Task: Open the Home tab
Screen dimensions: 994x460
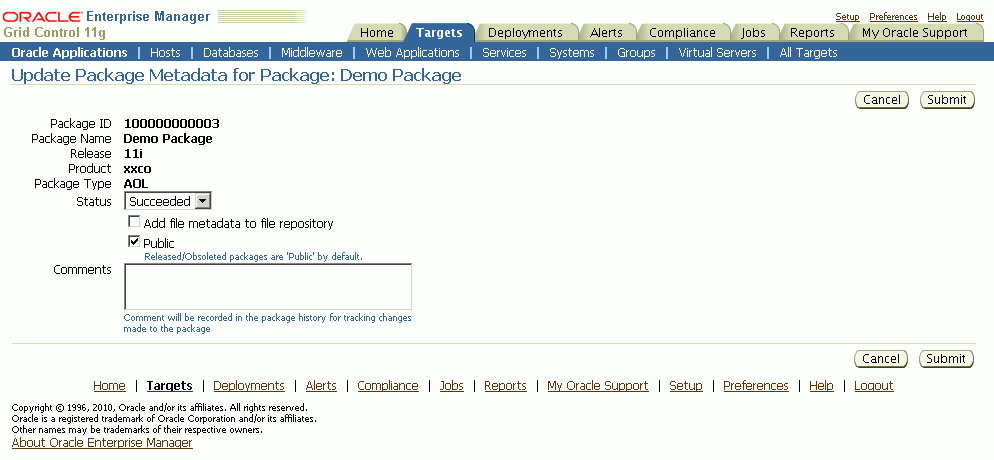Action: click(x=377, y=32)
